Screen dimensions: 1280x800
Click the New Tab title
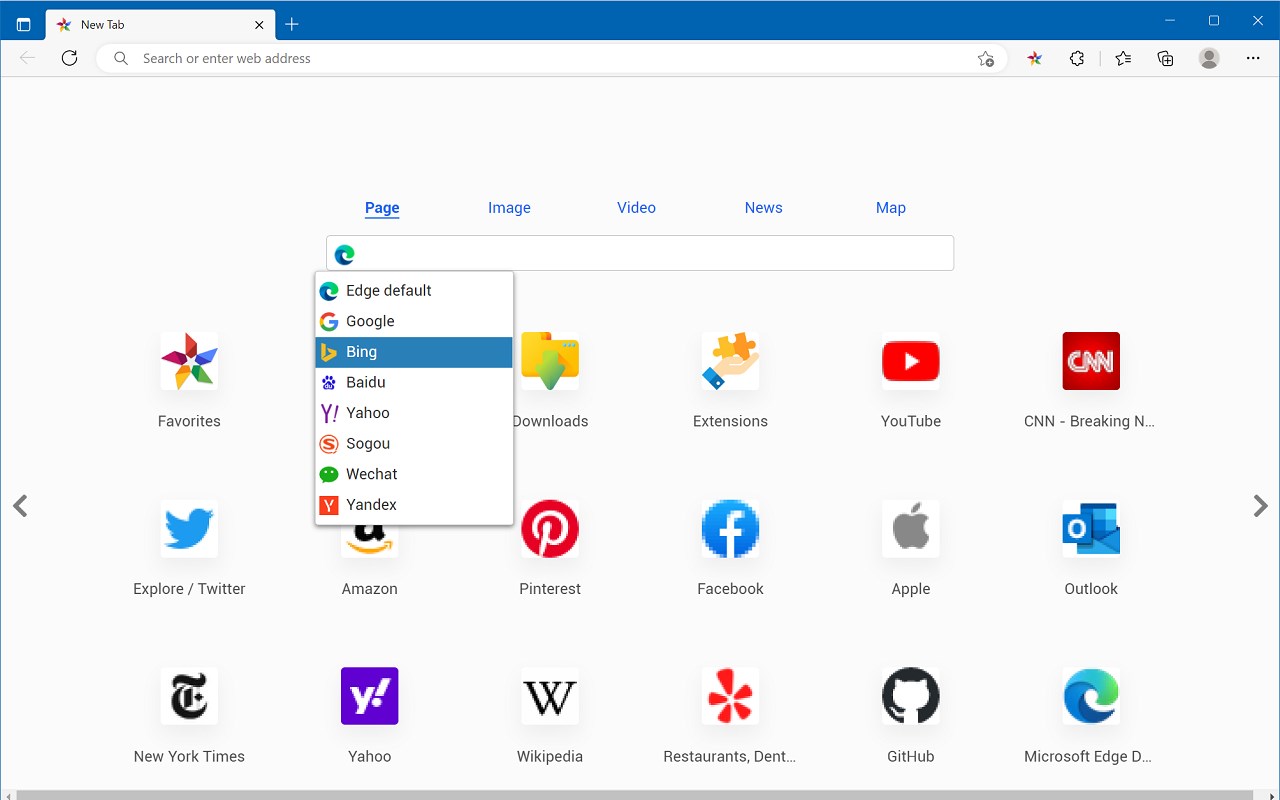[x=102, y=24]
